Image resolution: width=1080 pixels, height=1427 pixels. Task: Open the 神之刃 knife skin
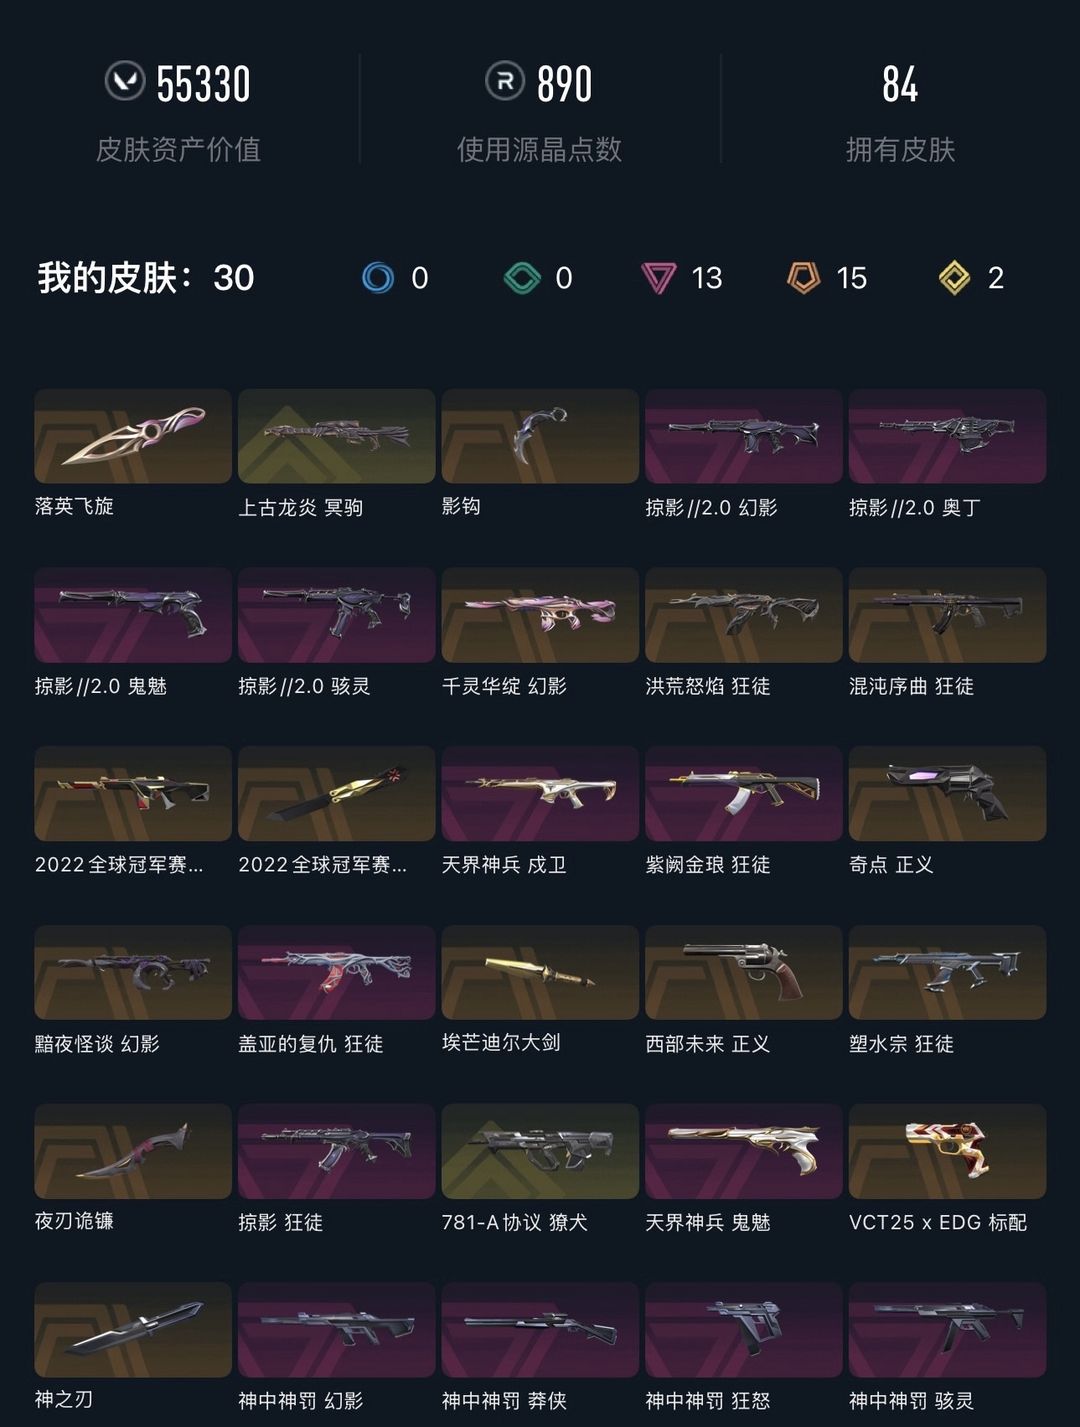133,1330
